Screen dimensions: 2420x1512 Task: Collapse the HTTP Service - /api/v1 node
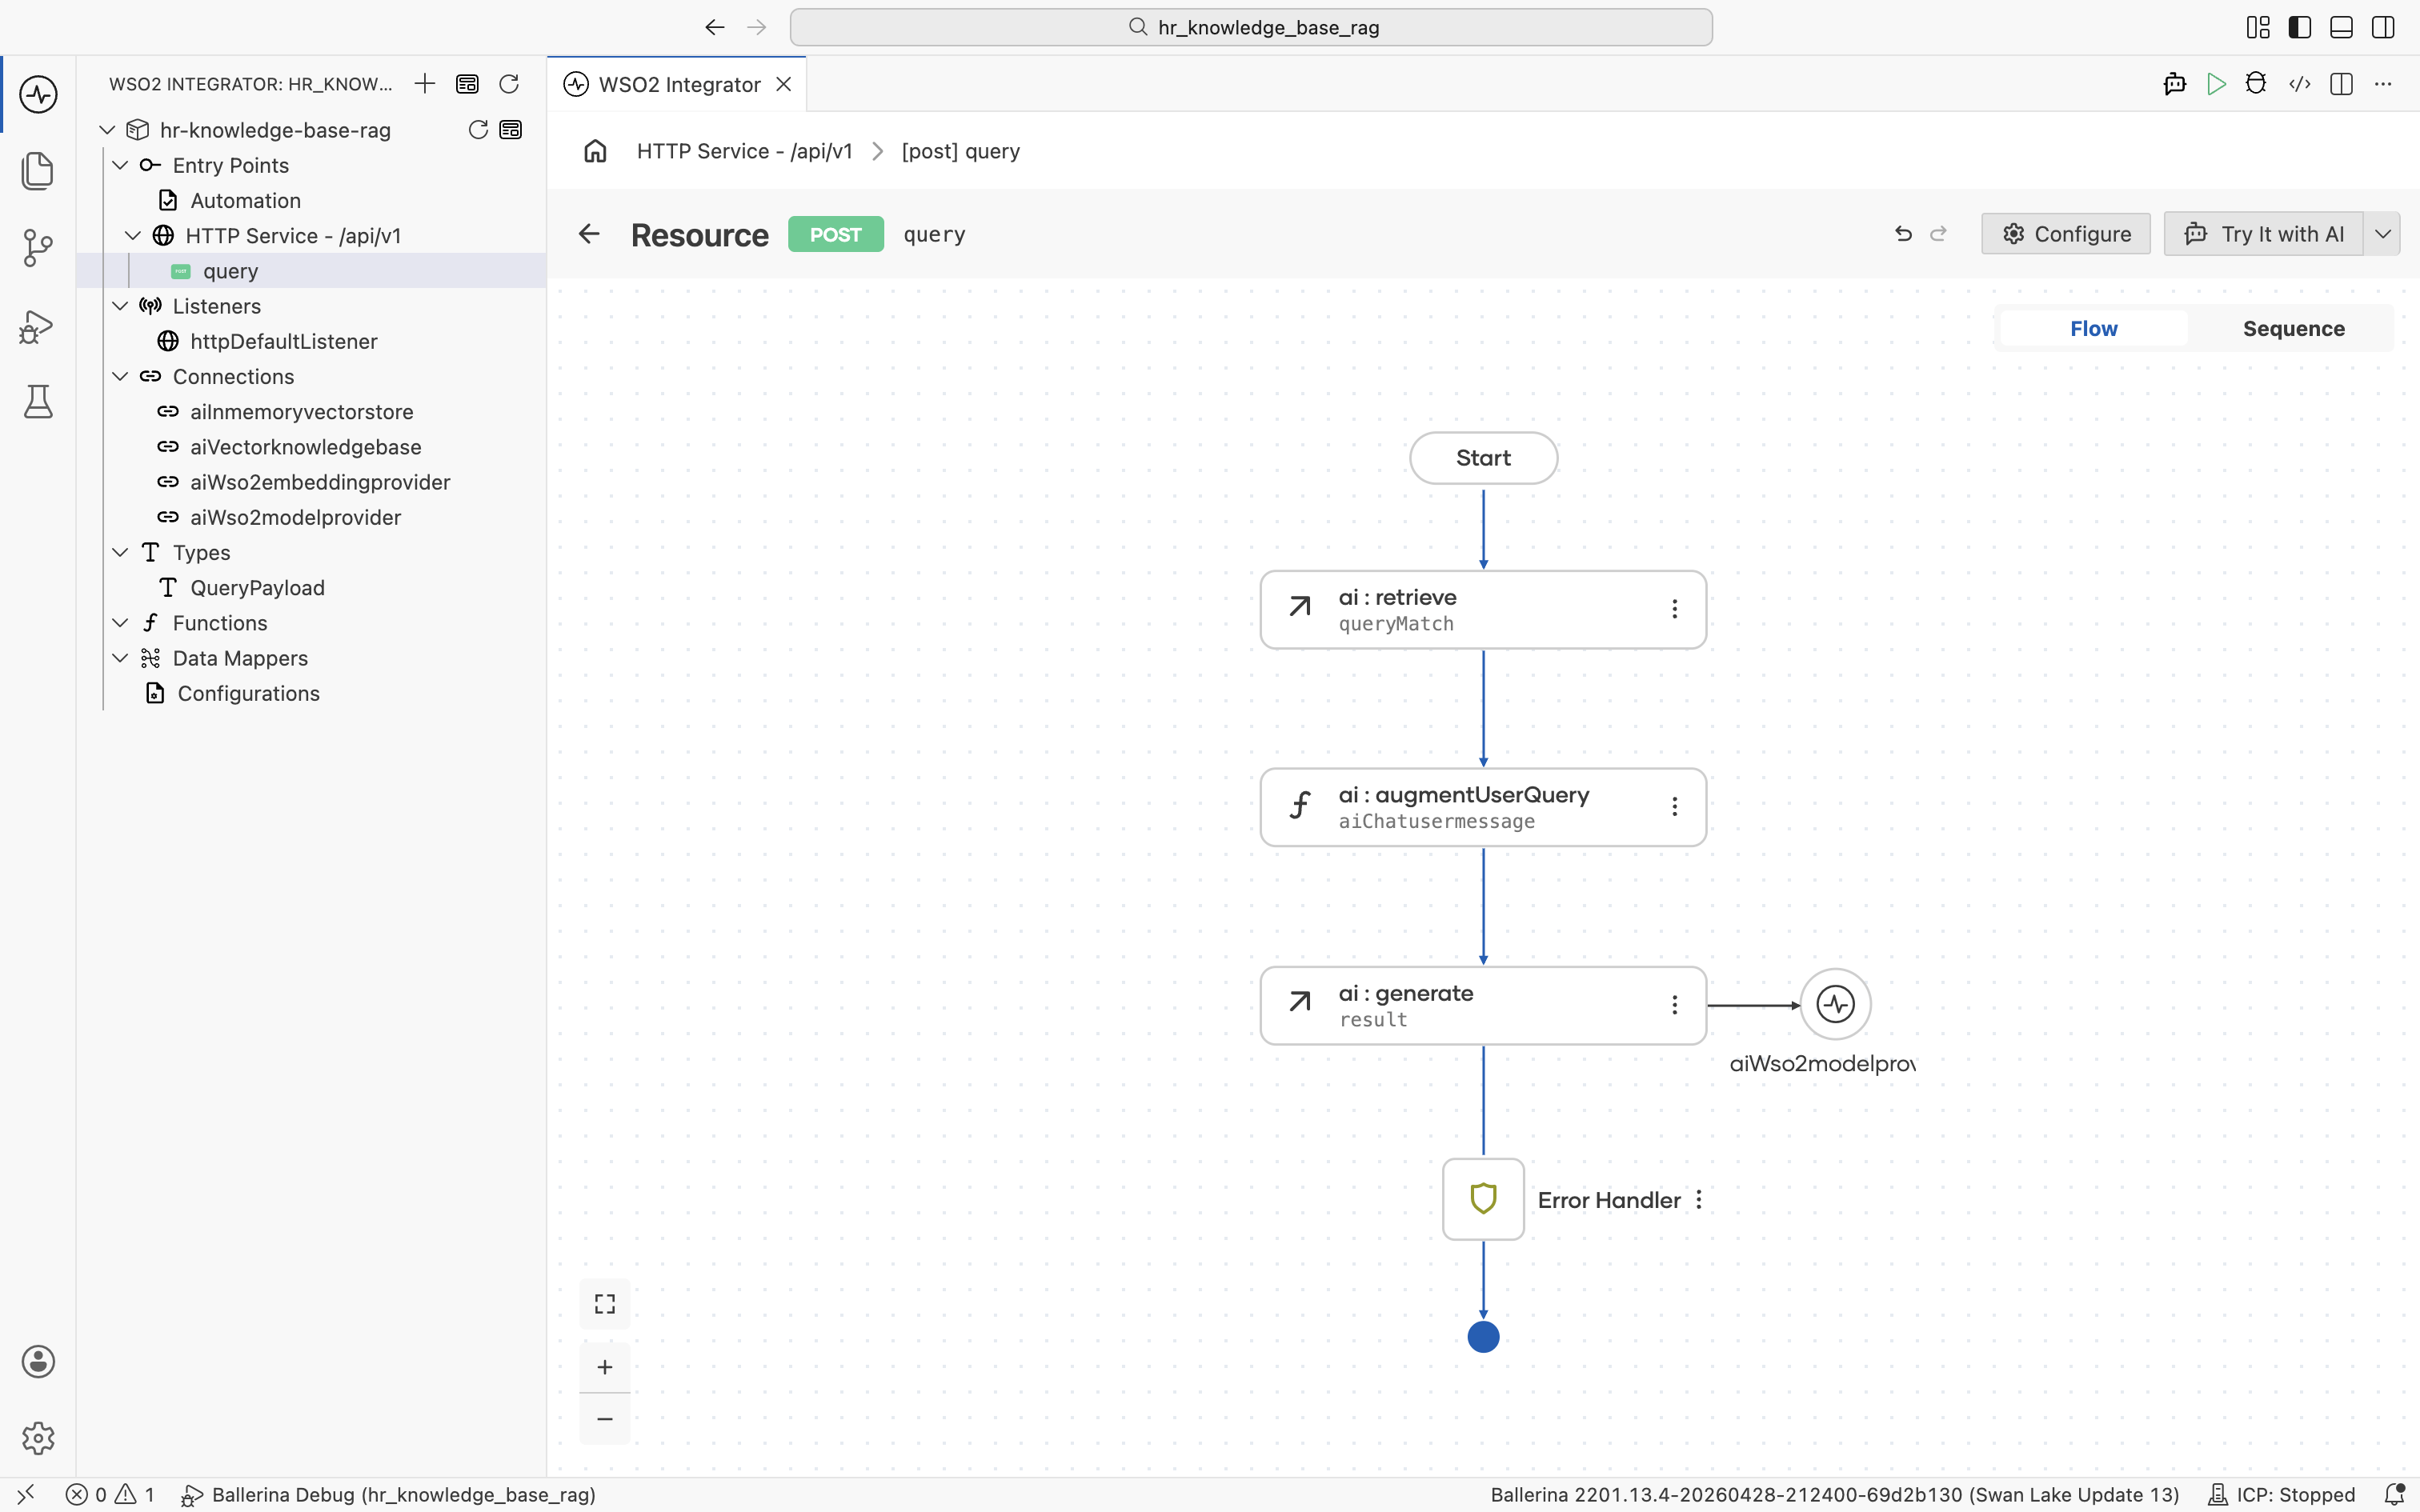pyautogui.click(x=133, y=236)
